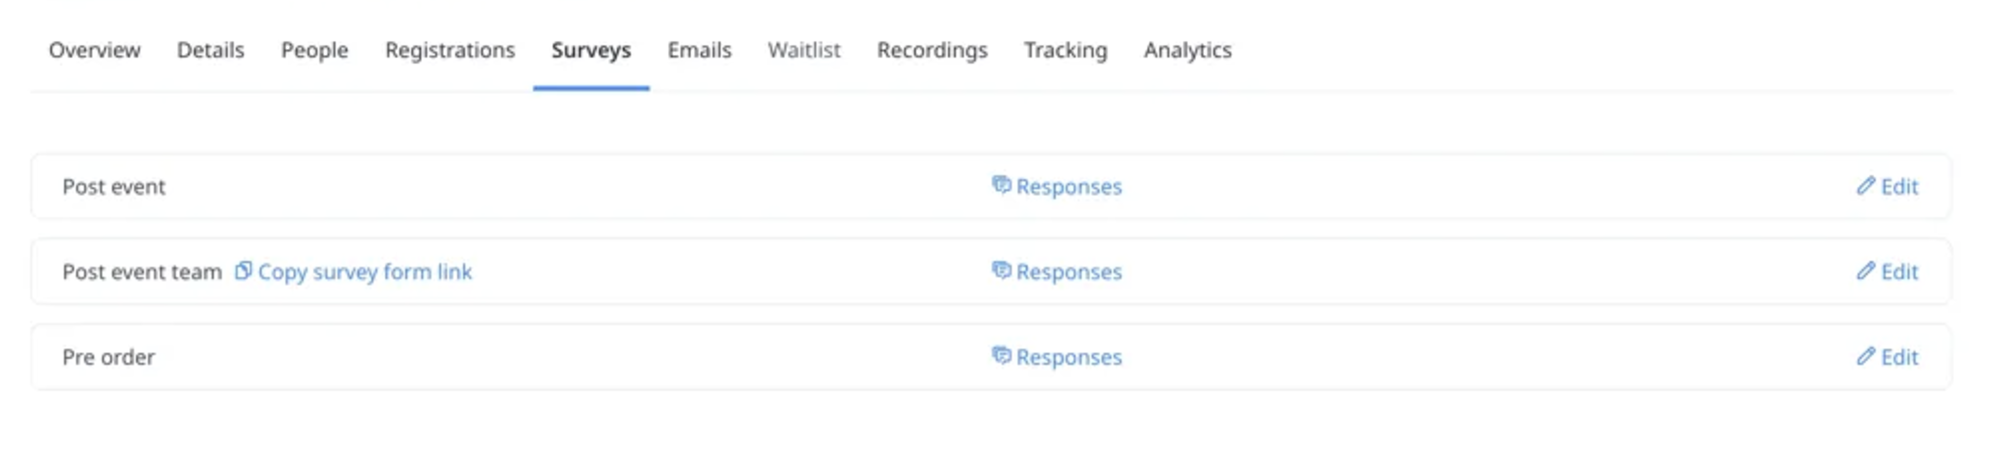The height and width of the screenshot is (450, 2004).
Task: Click the responses icon for Post event
Action: pos(1001,185)
